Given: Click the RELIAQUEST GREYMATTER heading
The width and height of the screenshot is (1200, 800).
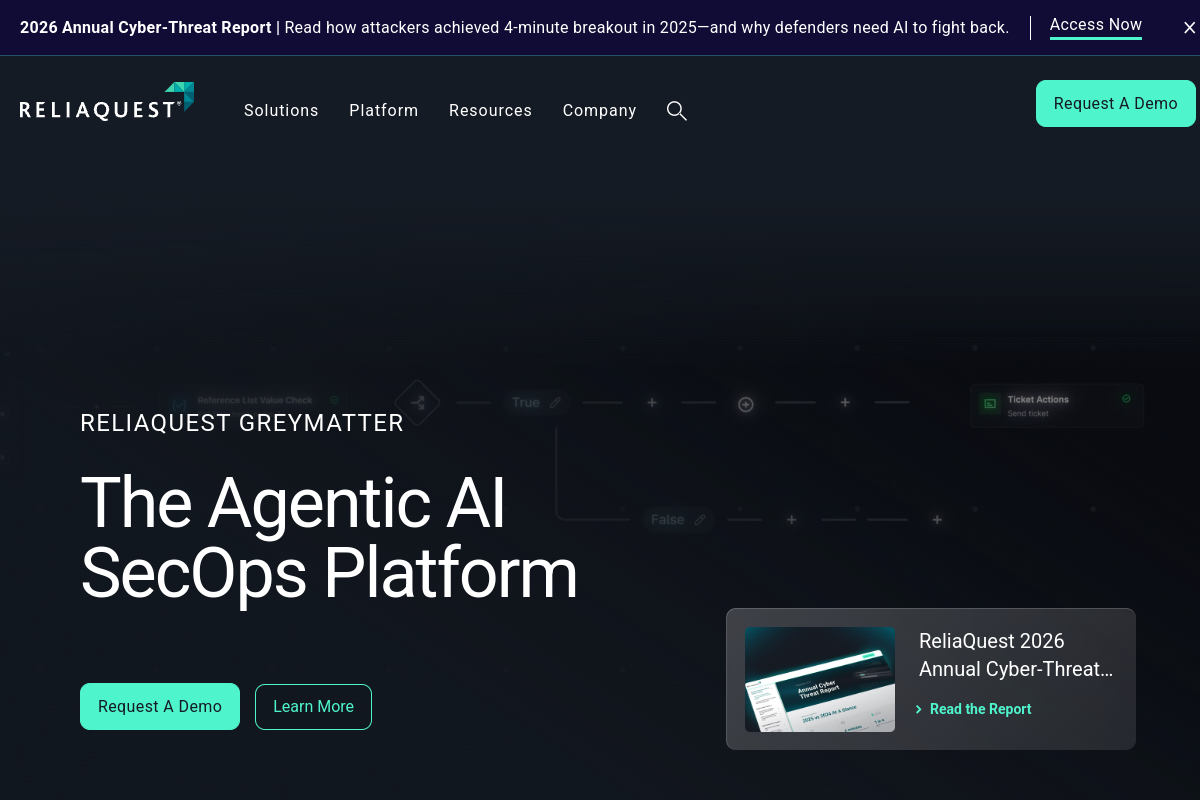Looking at the screenshot, I should (242, 423).
